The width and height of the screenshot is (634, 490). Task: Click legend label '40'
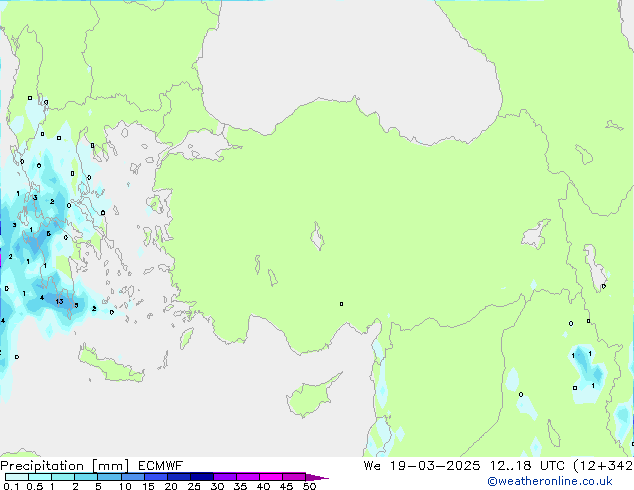click(263, 486)
